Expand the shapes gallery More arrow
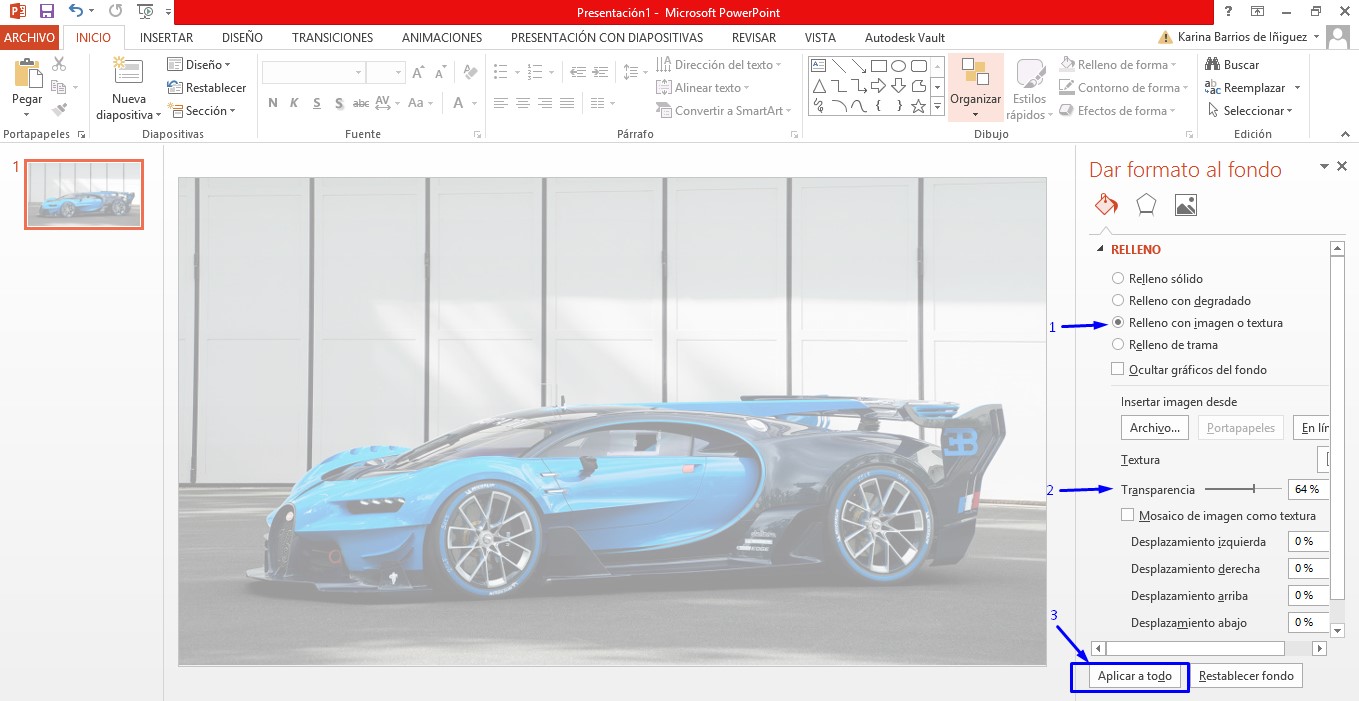 coord(938,106)
